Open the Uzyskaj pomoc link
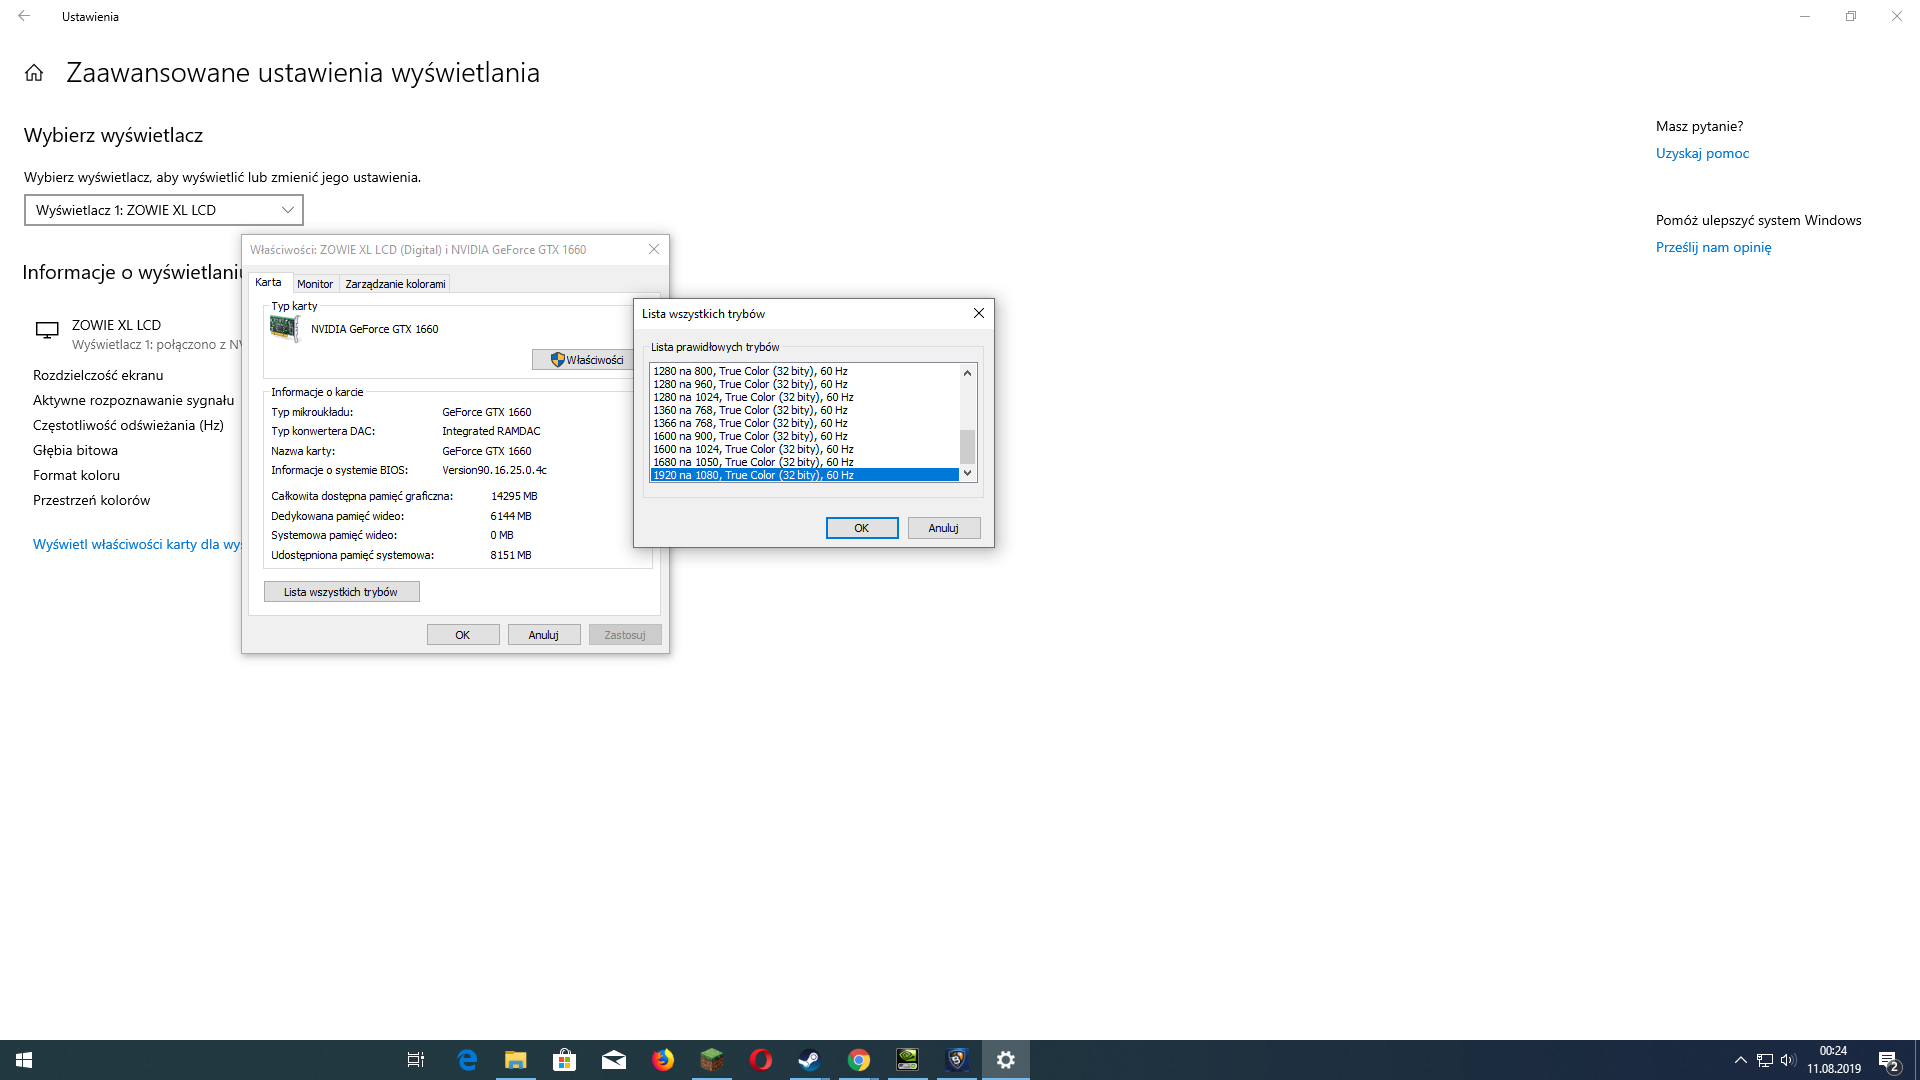 1702,153
